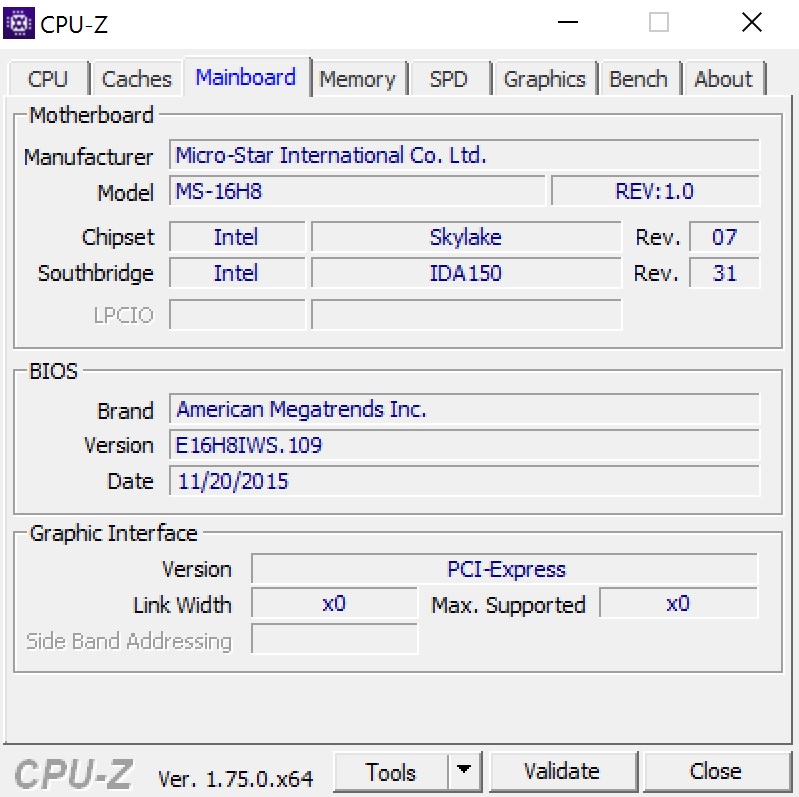Click the Southbridge IDA150 value
This screenshot has width=799, height=797.
tap(466, 273)
